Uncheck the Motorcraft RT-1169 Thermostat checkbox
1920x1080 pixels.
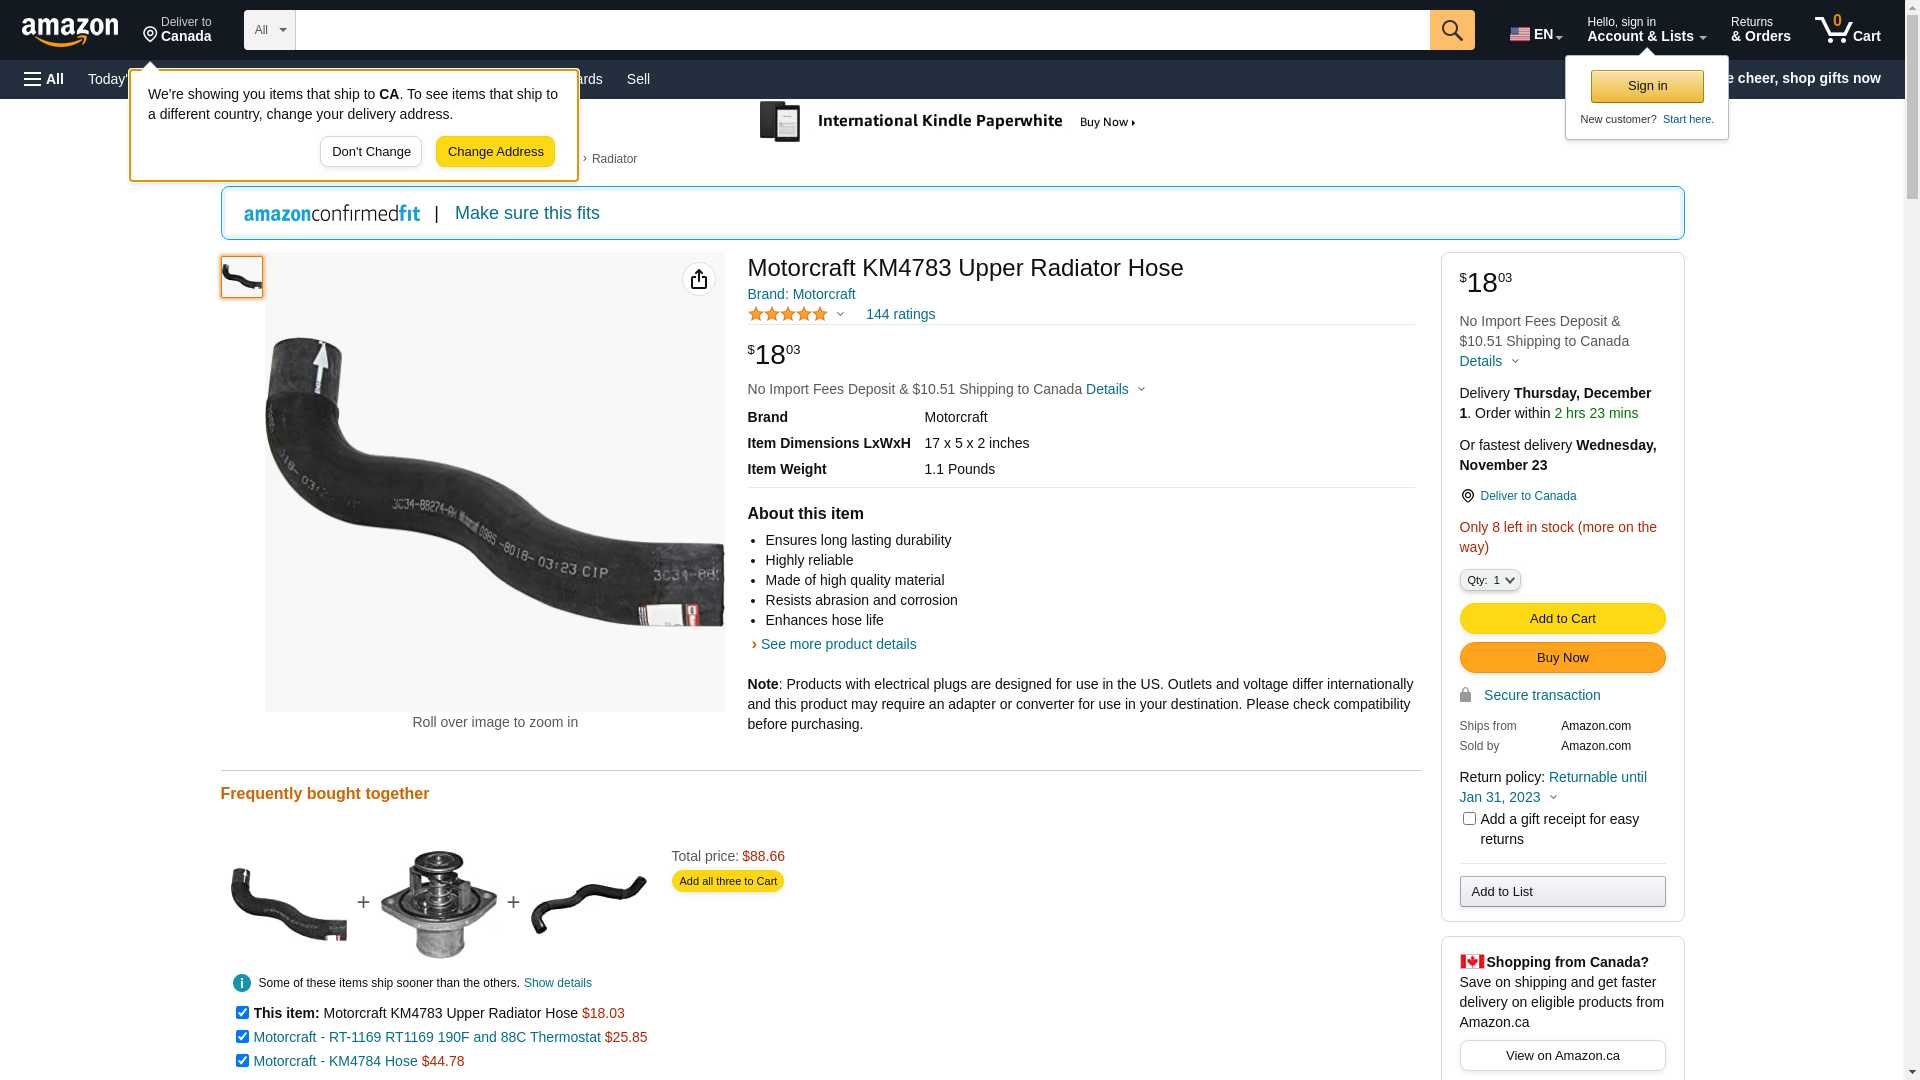242,1037
